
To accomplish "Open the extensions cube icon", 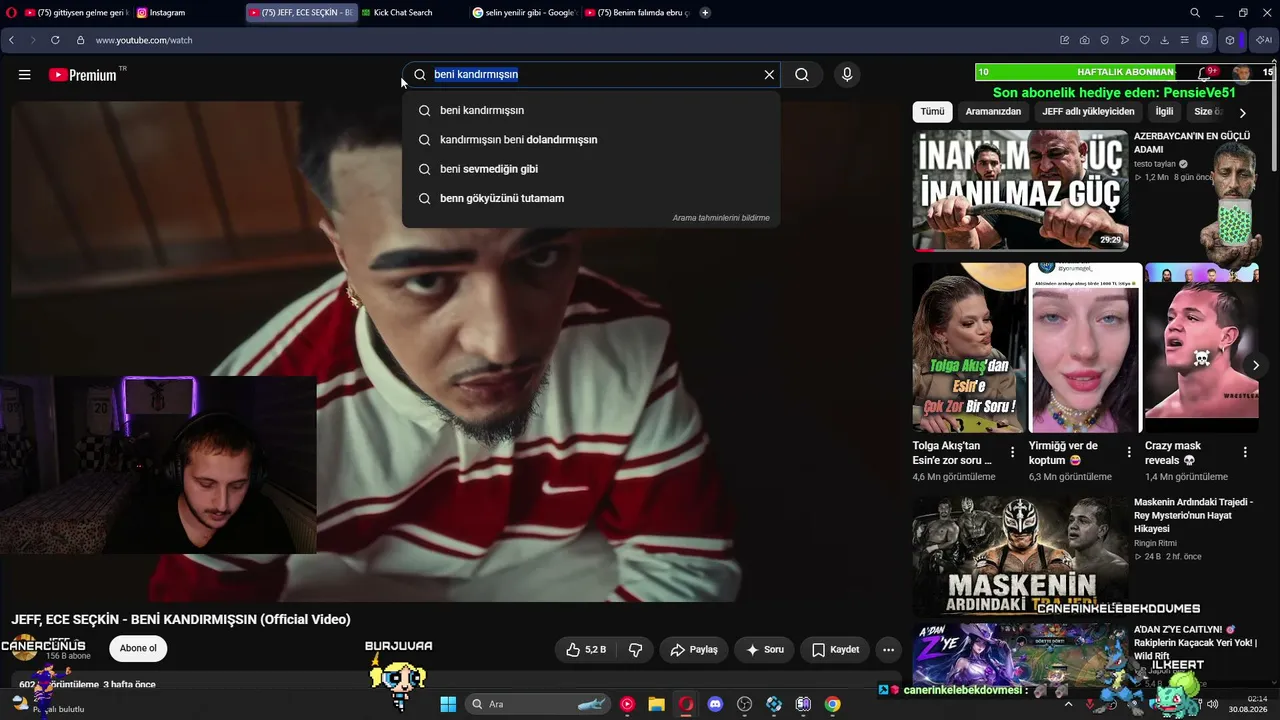I will [x=1230, y=40].
